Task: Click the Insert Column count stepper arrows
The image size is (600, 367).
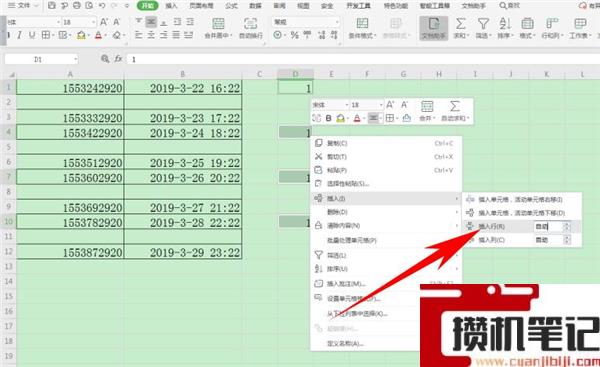Action: [x=567, y=240]
